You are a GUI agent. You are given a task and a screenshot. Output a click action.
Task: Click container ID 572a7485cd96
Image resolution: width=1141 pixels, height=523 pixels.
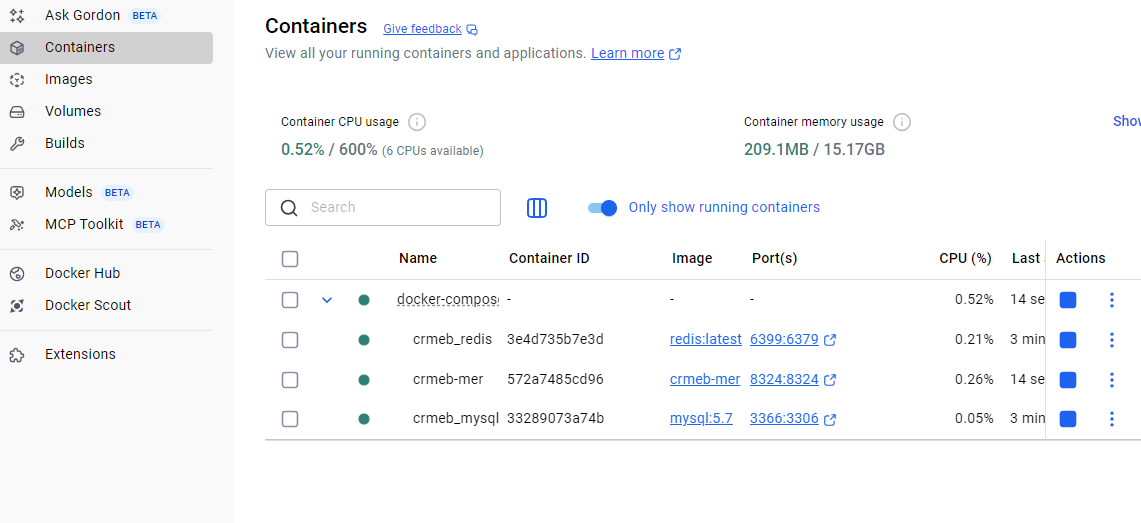pyautogui.click(x=555, y=379)
